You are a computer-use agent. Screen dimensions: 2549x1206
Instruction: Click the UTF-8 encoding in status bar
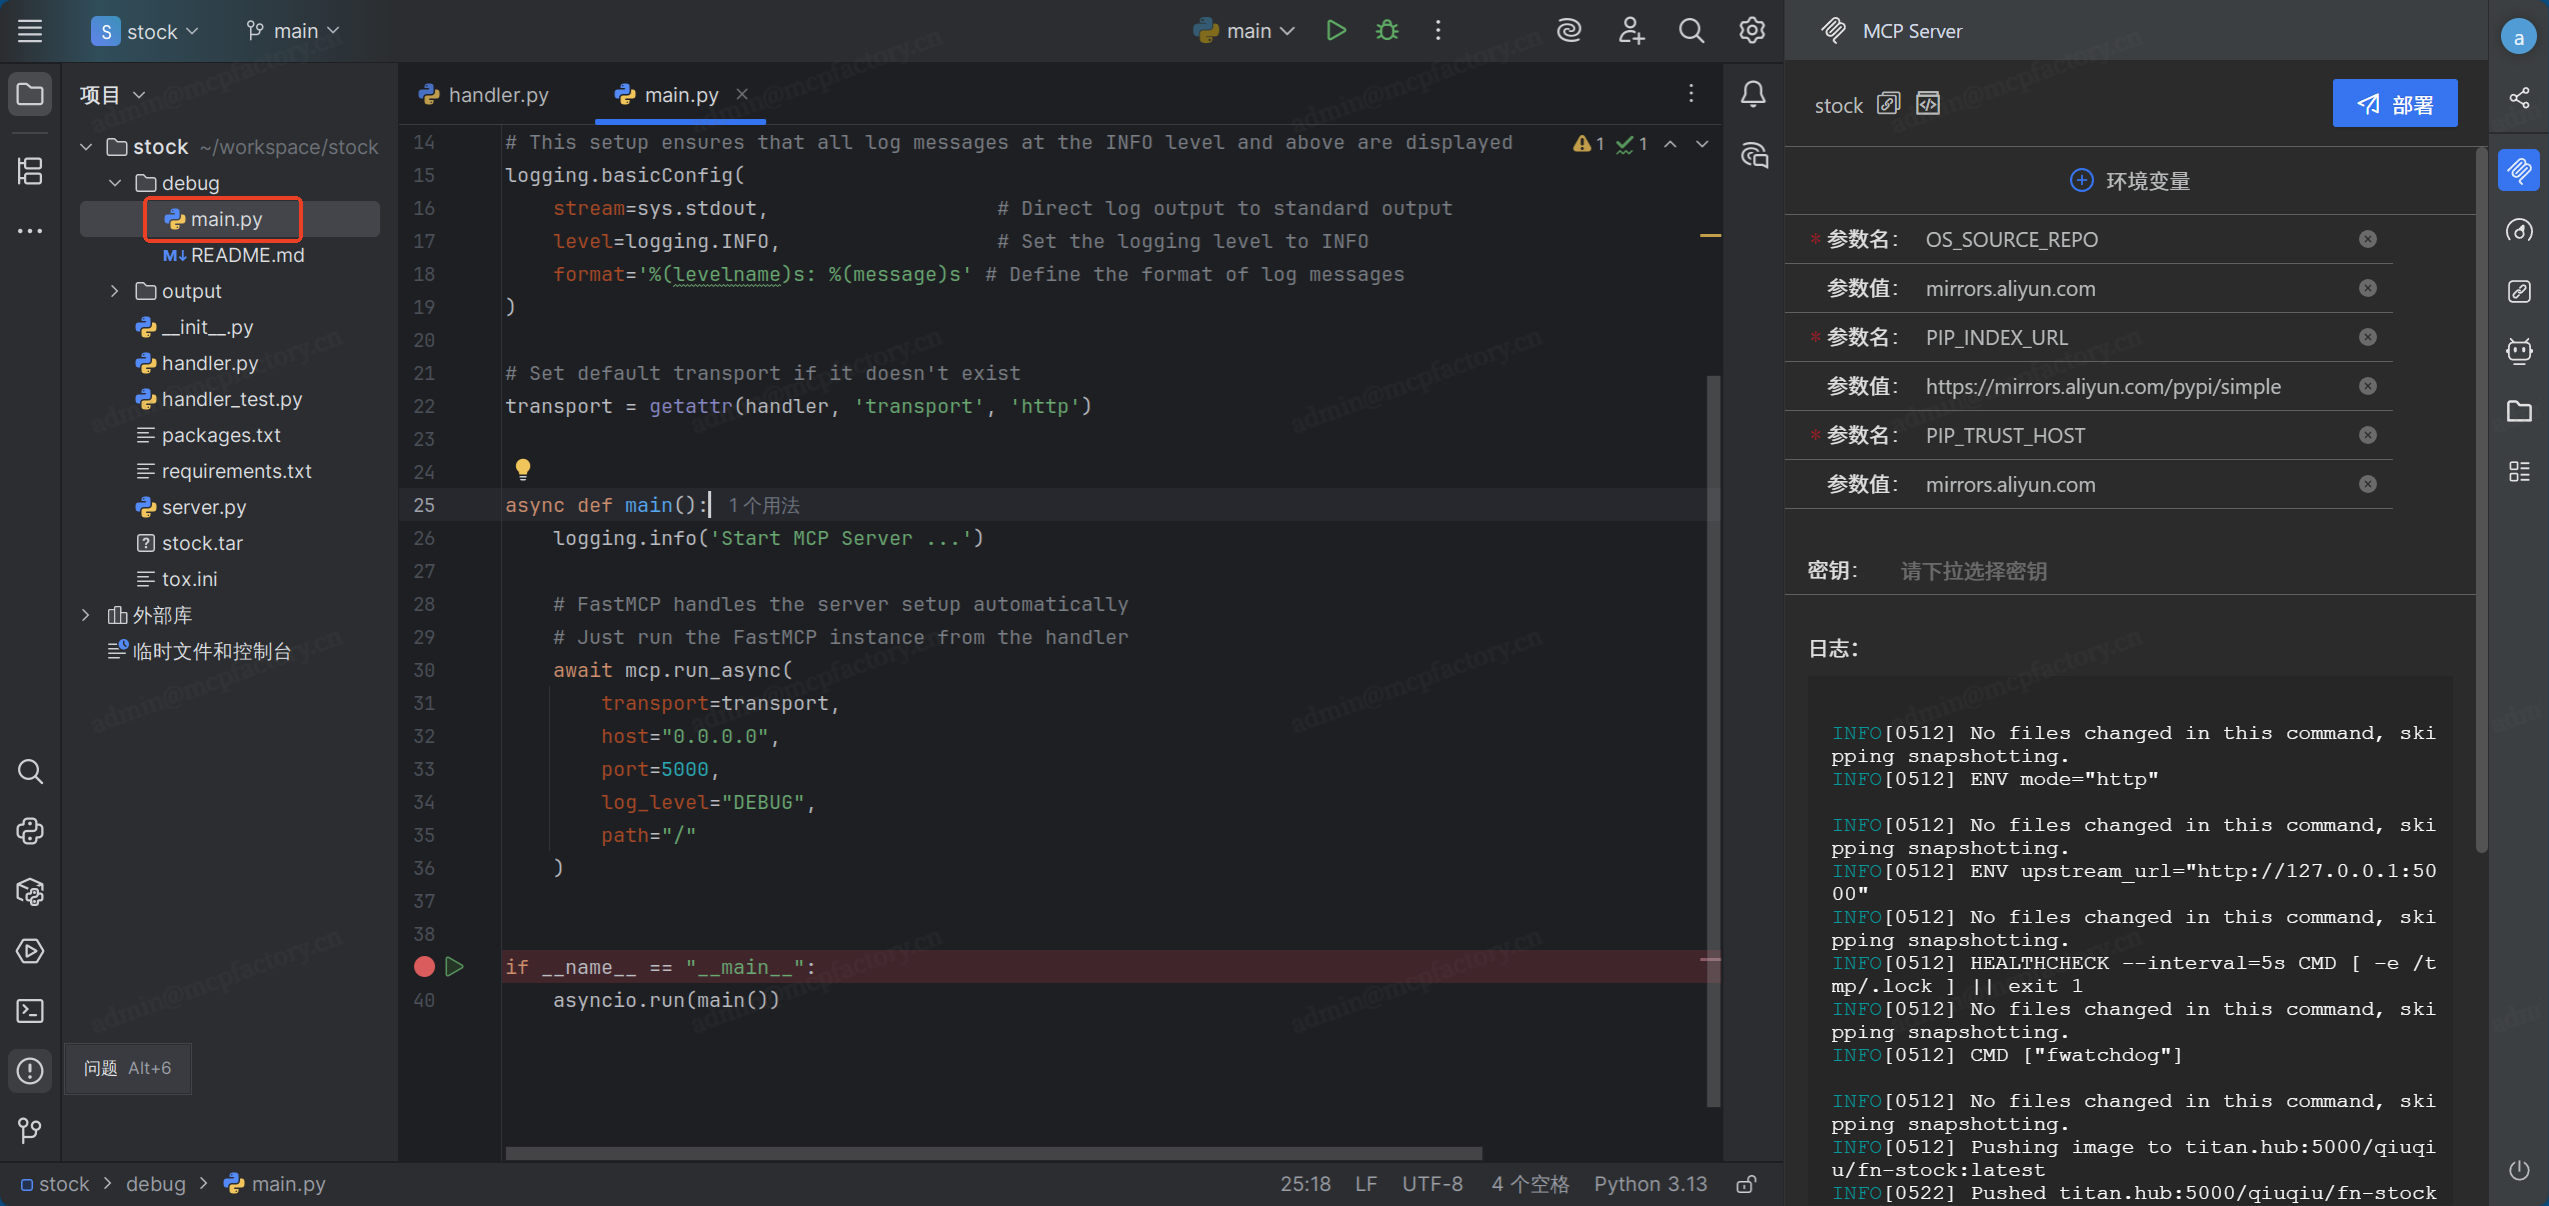click(1432, 1184)
